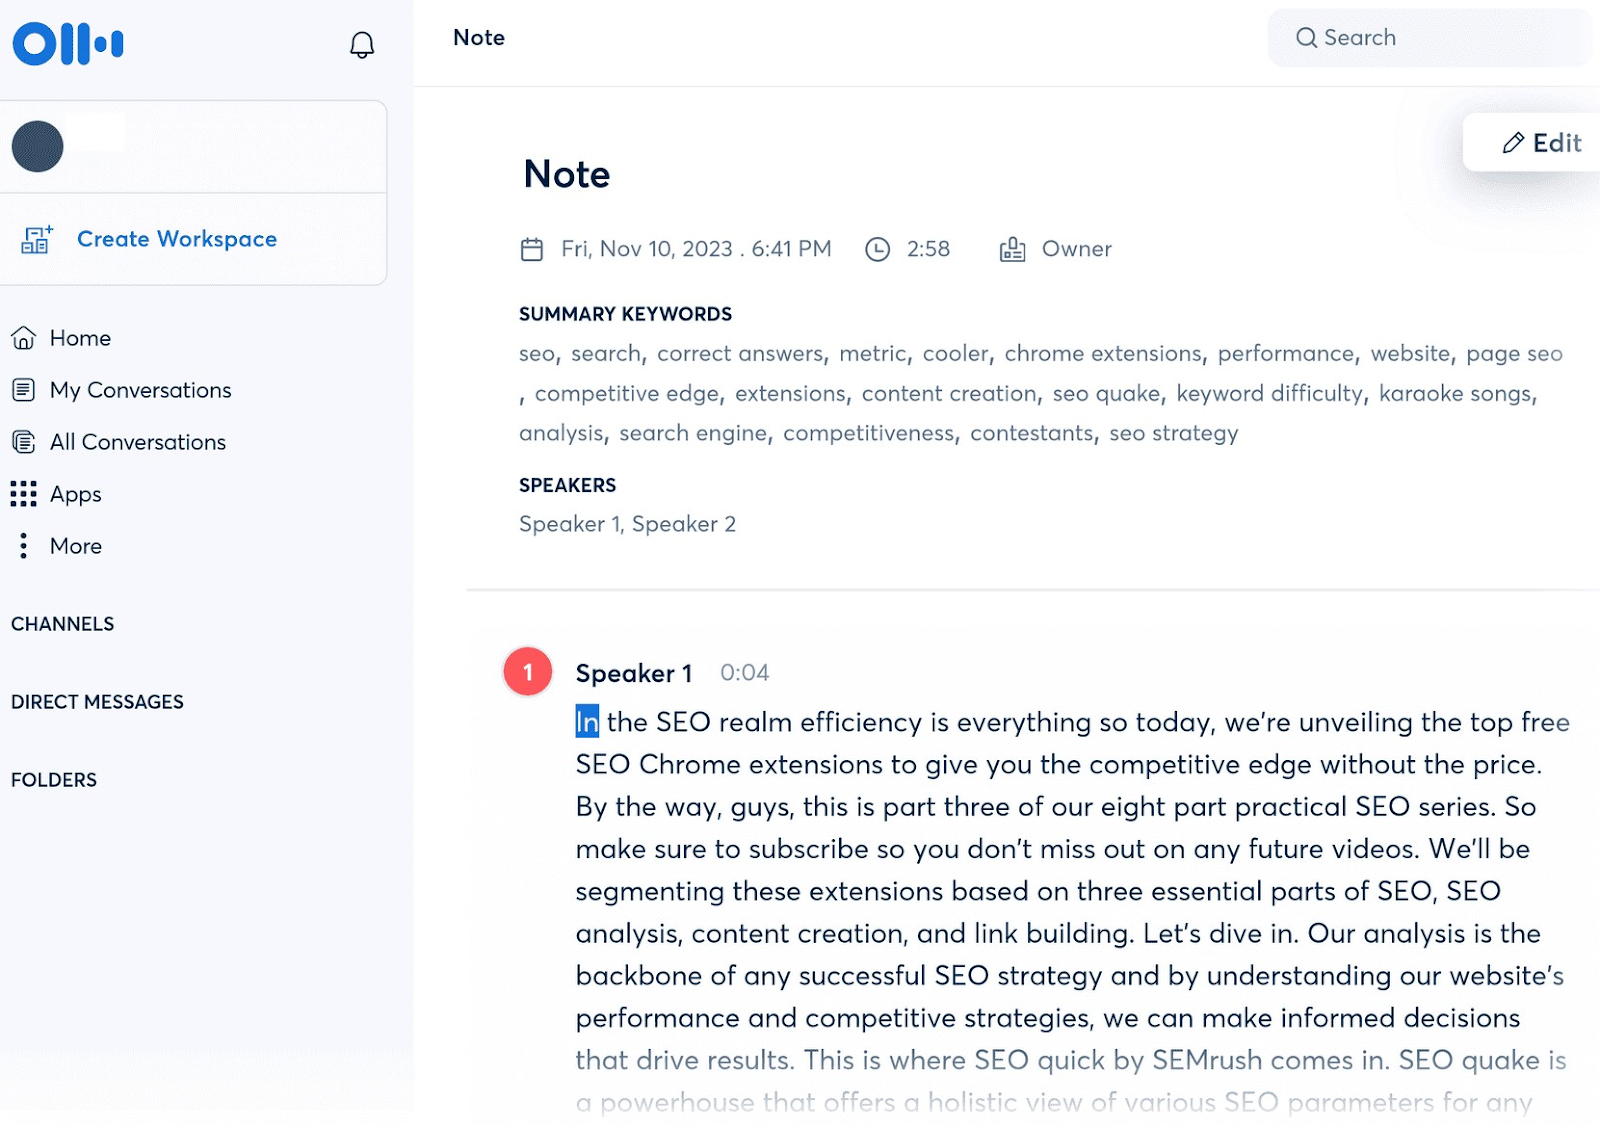The width and height of the screenshot is (1600, 1126).
Task: Click the Create Workspace building icon
Action: tap(37, 239)
